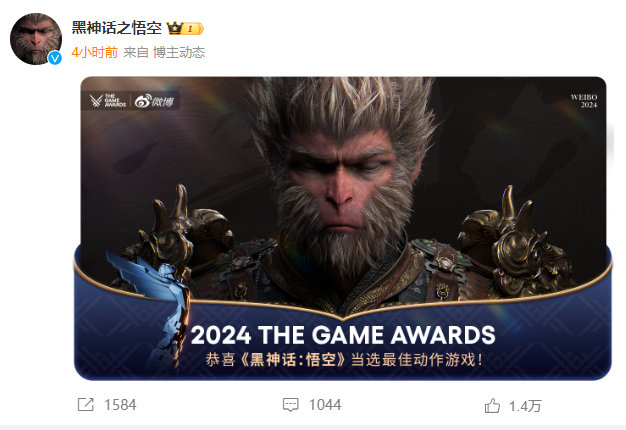The image size is (626, 430).
Task: Click the gold level 1 badge
Action: (193, 29)
